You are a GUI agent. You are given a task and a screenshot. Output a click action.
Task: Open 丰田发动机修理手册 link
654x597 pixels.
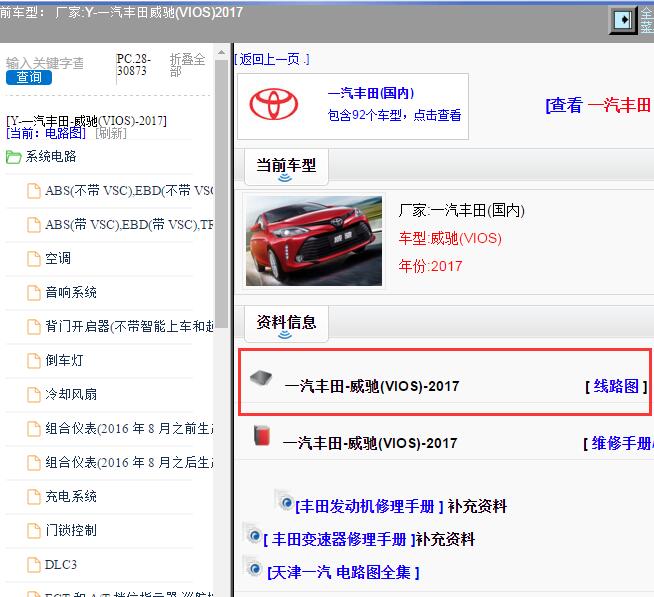click(369, 506)
